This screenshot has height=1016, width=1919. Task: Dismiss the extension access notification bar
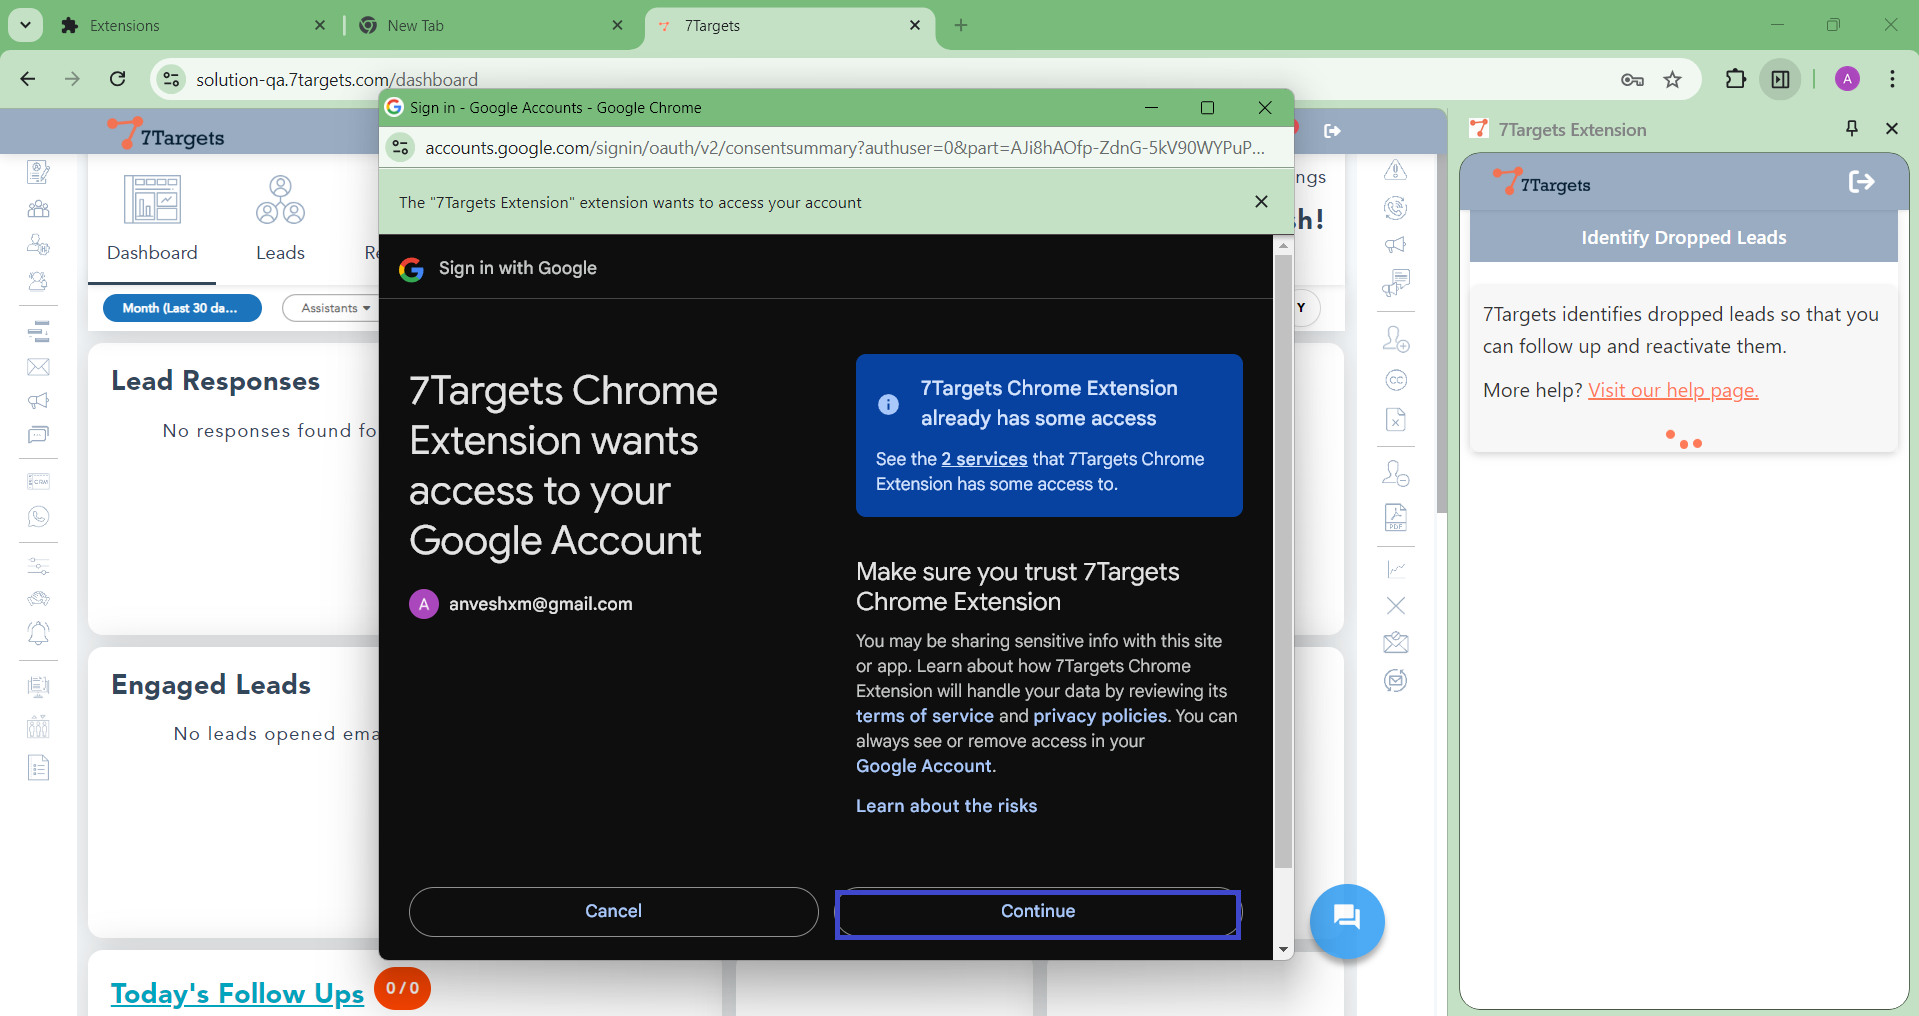(x=1261, y=202)
